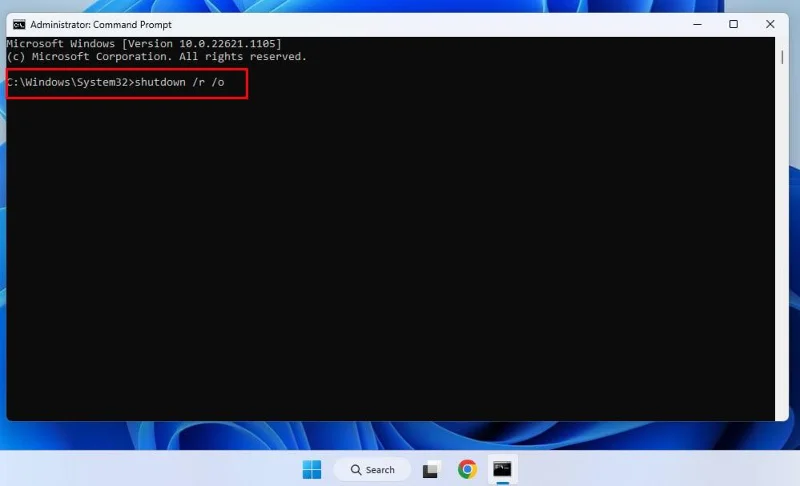Open Task View from the taskbar
Image resolution: width=800 pixels, height=486 pixels.
[431, 469]
